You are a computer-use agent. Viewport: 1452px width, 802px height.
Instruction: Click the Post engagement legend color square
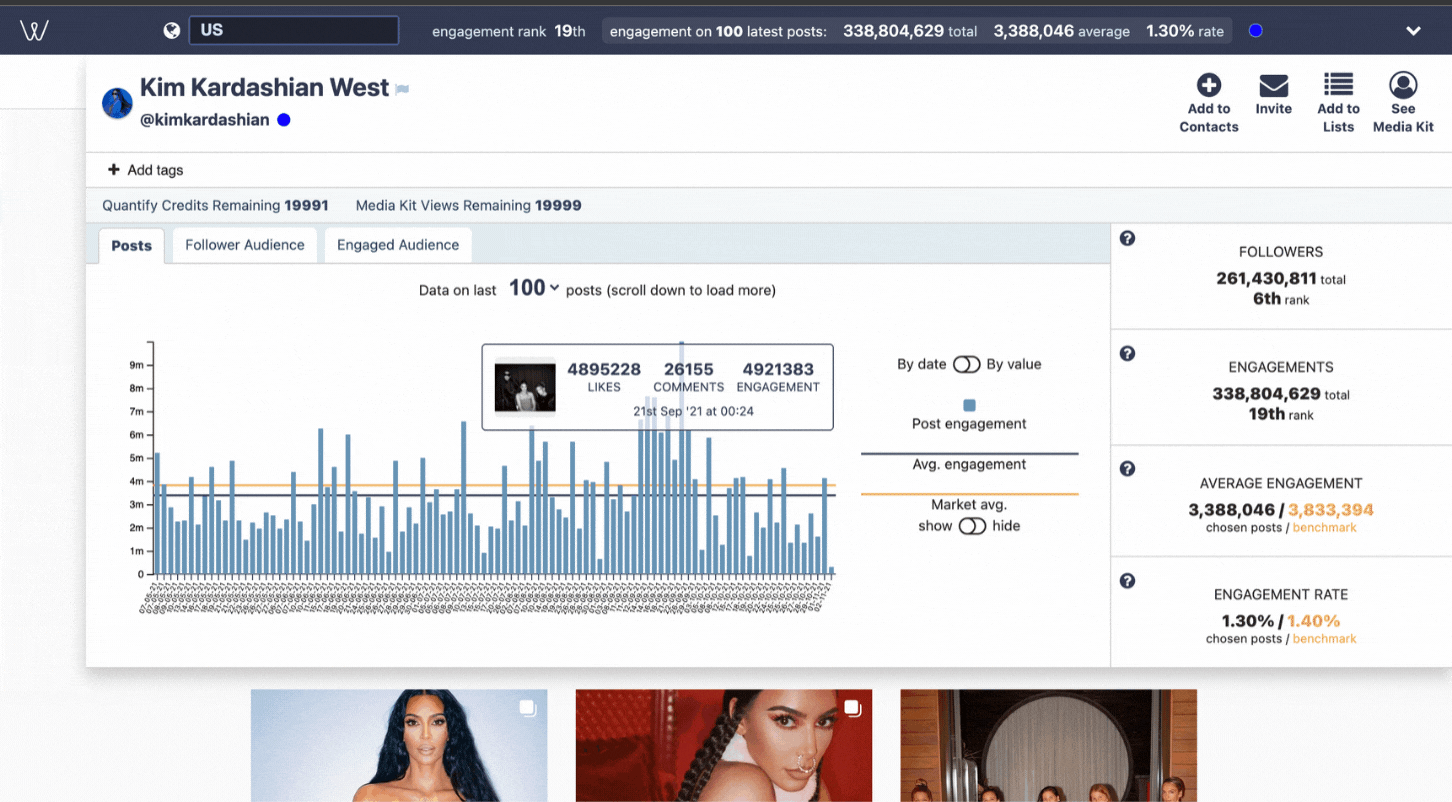(x=969, y=405)
